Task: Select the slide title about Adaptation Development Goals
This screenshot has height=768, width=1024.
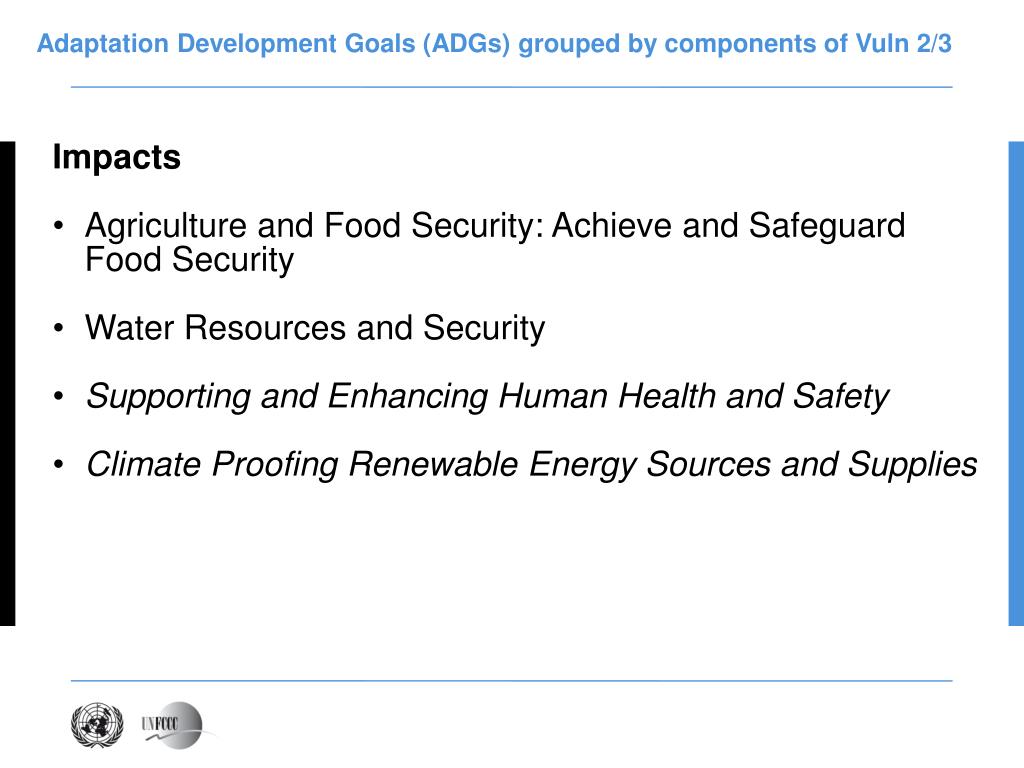Action: [494, 44]
